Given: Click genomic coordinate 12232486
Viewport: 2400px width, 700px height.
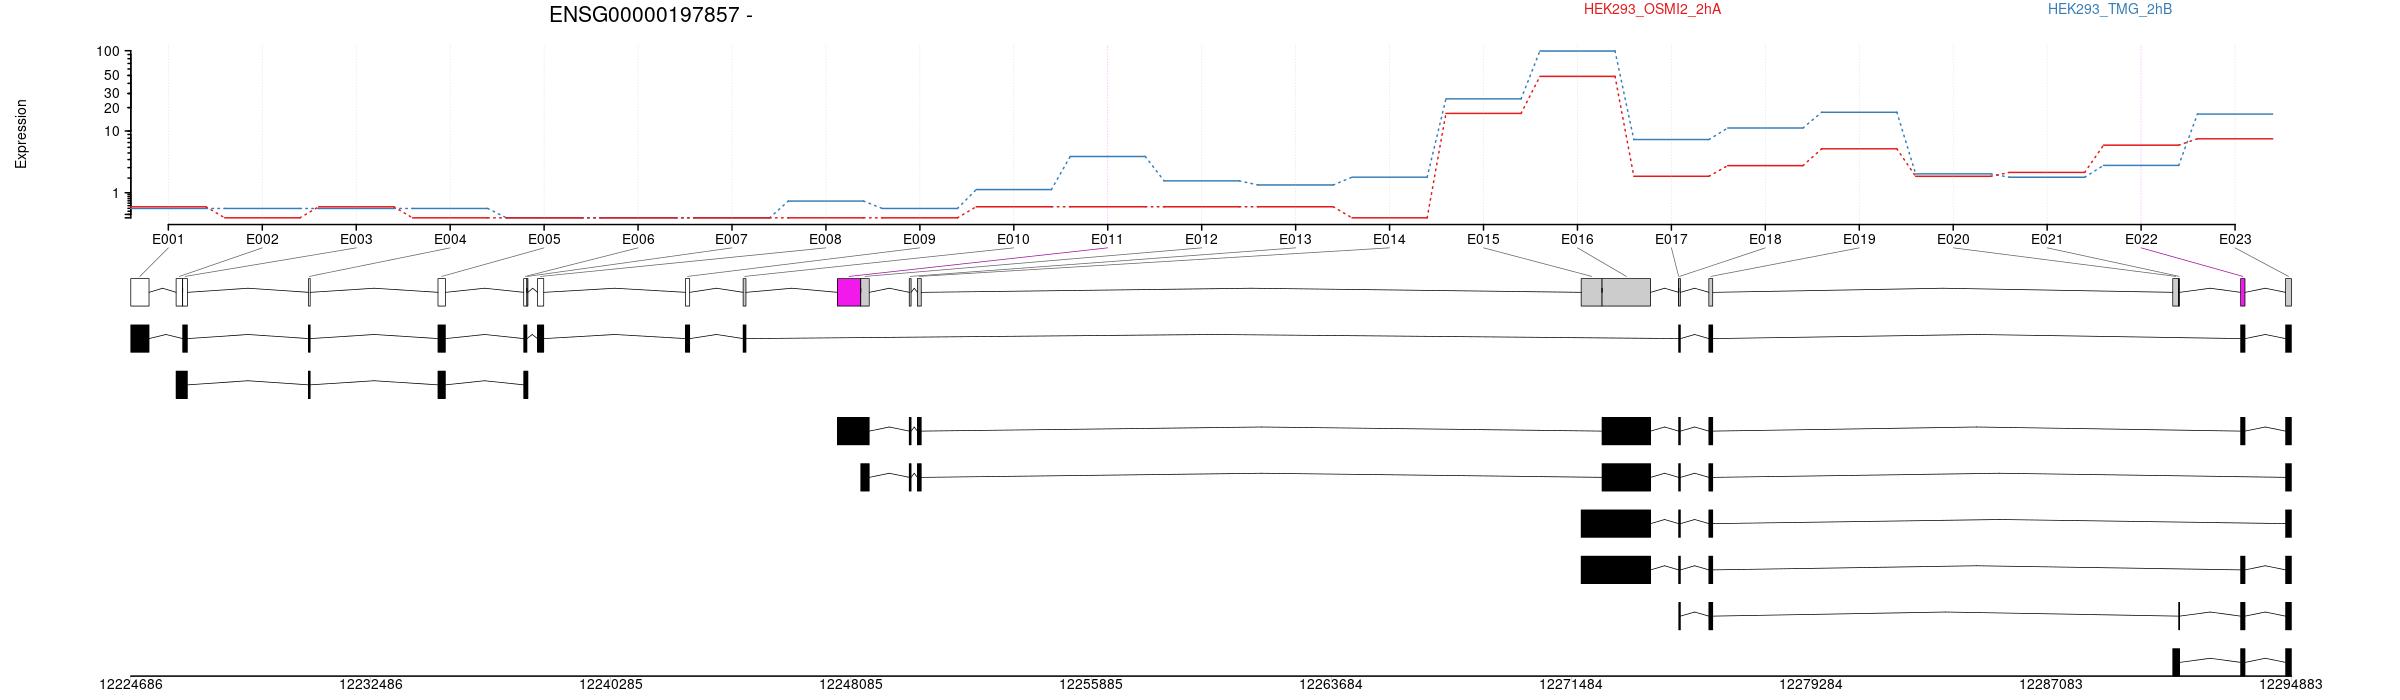Looking at the screenshot, I should [371, 685].
